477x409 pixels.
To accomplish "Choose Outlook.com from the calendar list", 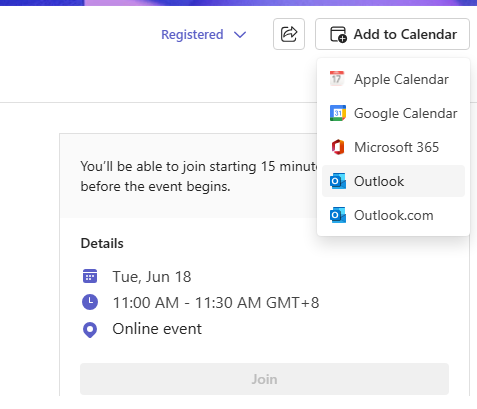I will 393,215.
